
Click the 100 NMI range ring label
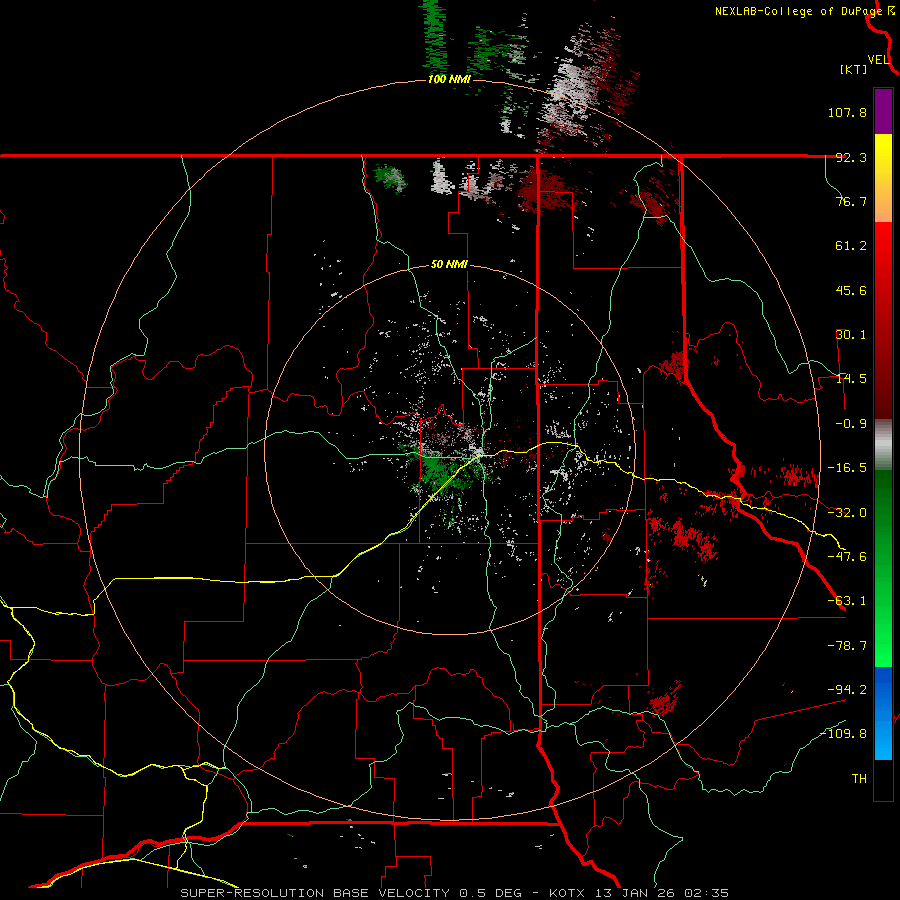(x=449, y=79)
